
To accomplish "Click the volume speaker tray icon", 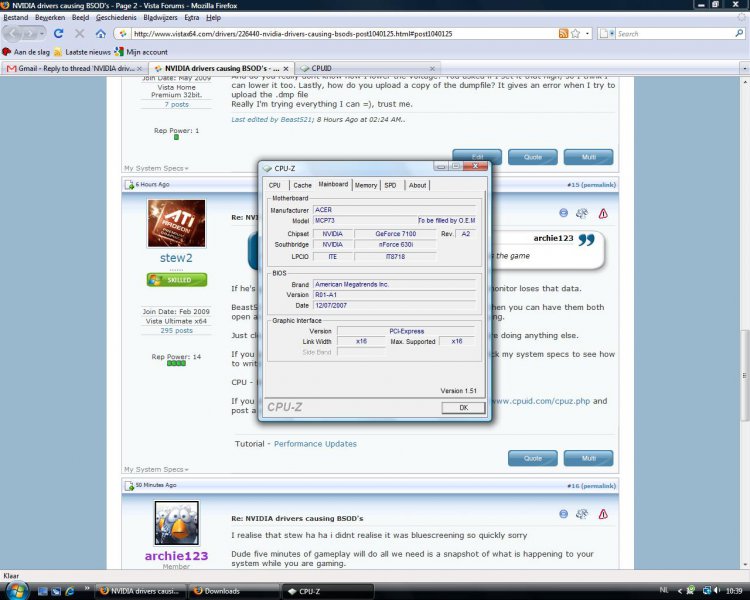I will click(717, 590).
